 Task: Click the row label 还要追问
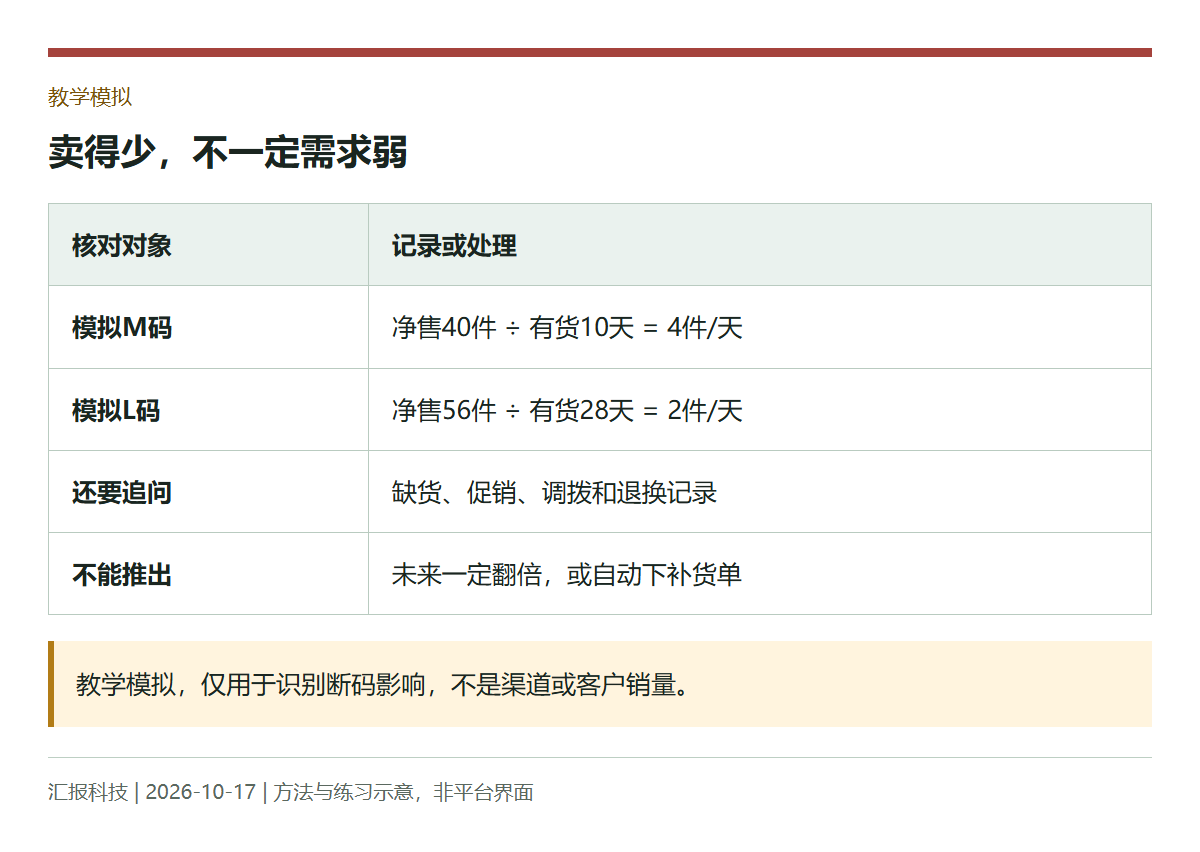208,492
